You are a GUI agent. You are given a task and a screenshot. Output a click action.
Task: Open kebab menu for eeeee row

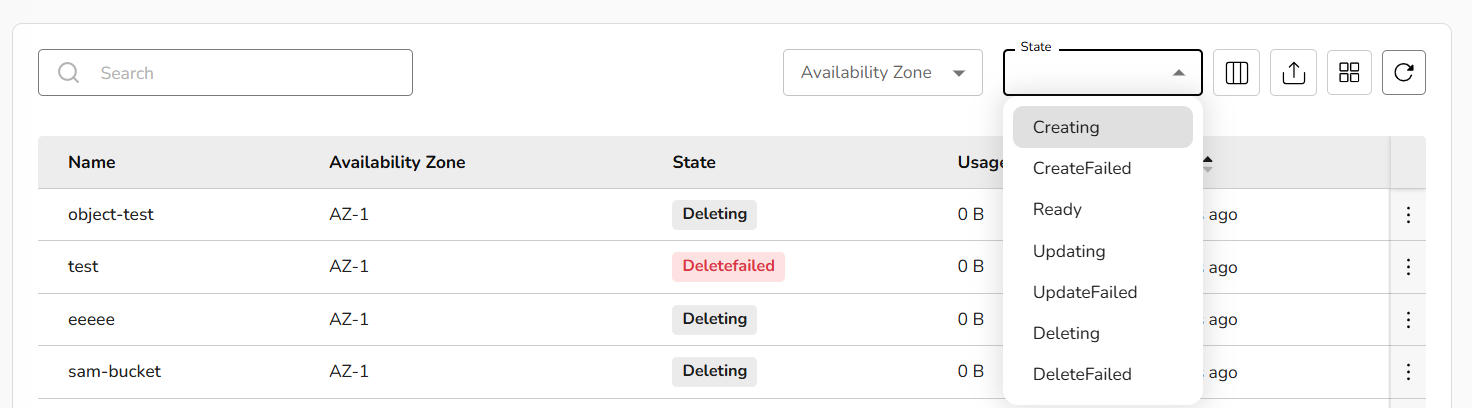tap(1408, 320)
